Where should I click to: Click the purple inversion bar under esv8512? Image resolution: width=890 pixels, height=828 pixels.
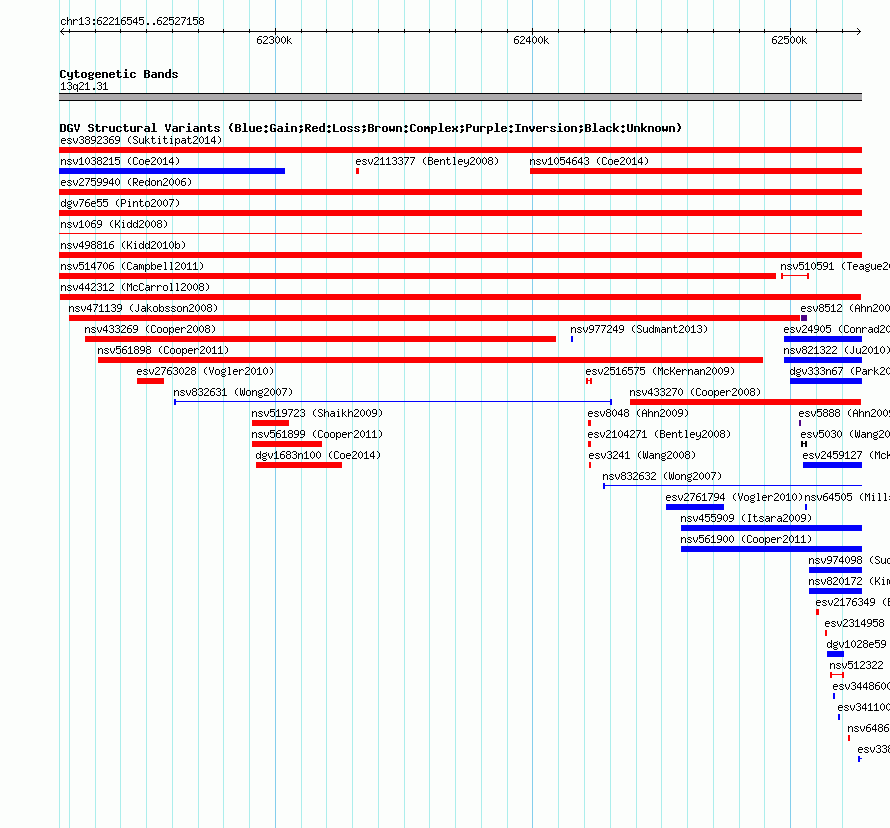tap(804, 318)
